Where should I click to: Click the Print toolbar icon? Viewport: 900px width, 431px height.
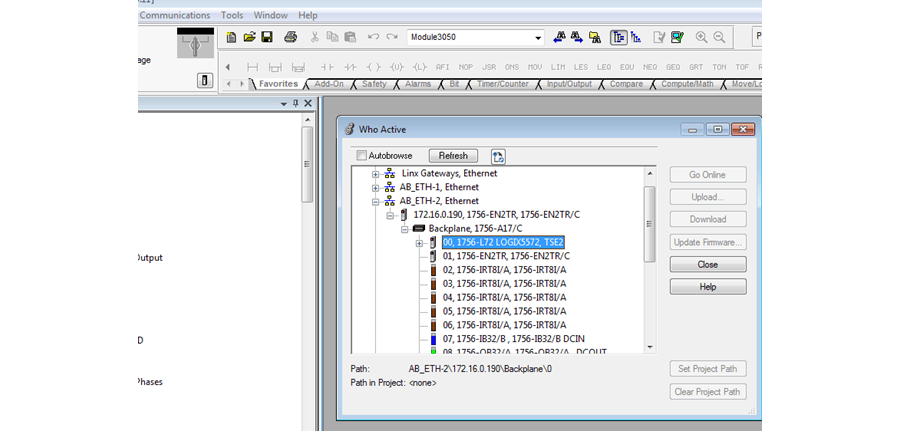[x=291, y=37]
